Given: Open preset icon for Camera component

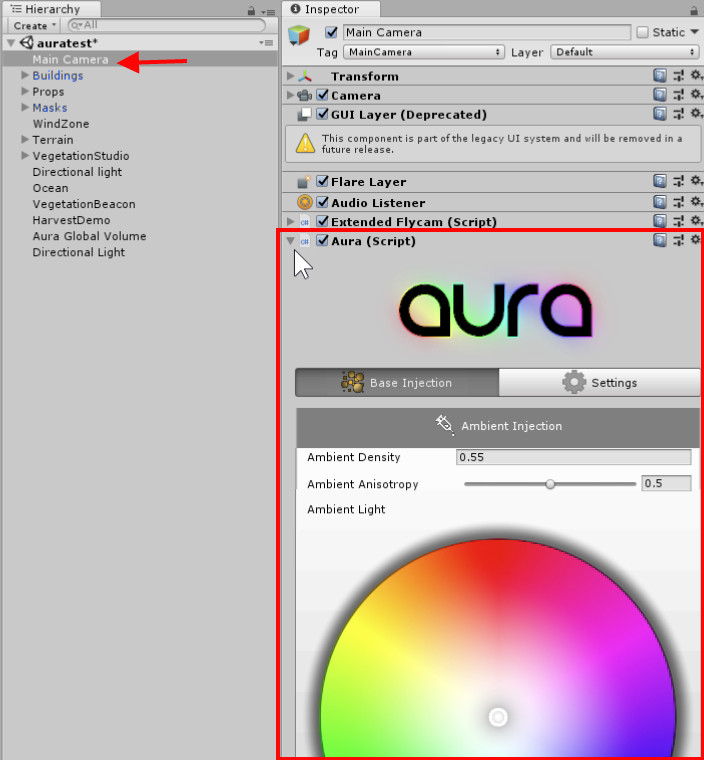Looking at the screenshot, I should click(x=678, y=95).
